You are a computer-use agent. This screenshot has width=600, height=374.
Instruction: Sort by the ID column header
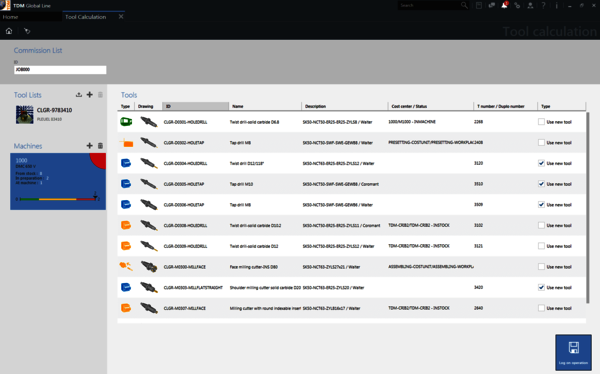tap(195, 106)
